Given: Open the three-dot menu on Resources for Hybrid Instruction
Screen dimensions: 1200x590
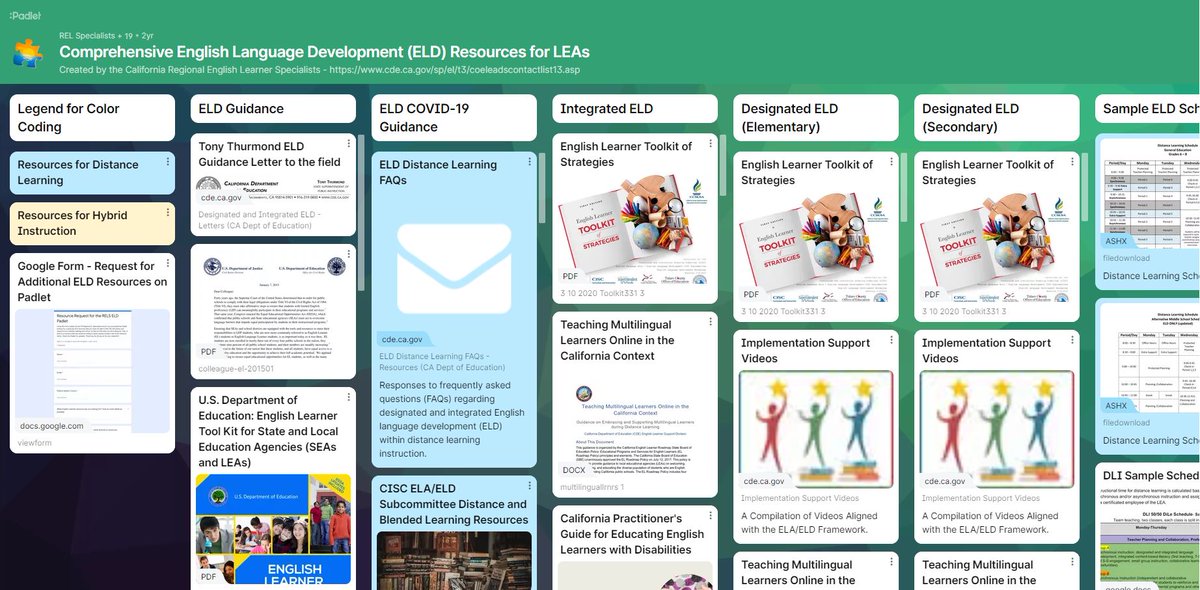Looking at the screenshot, I should 167,215.
